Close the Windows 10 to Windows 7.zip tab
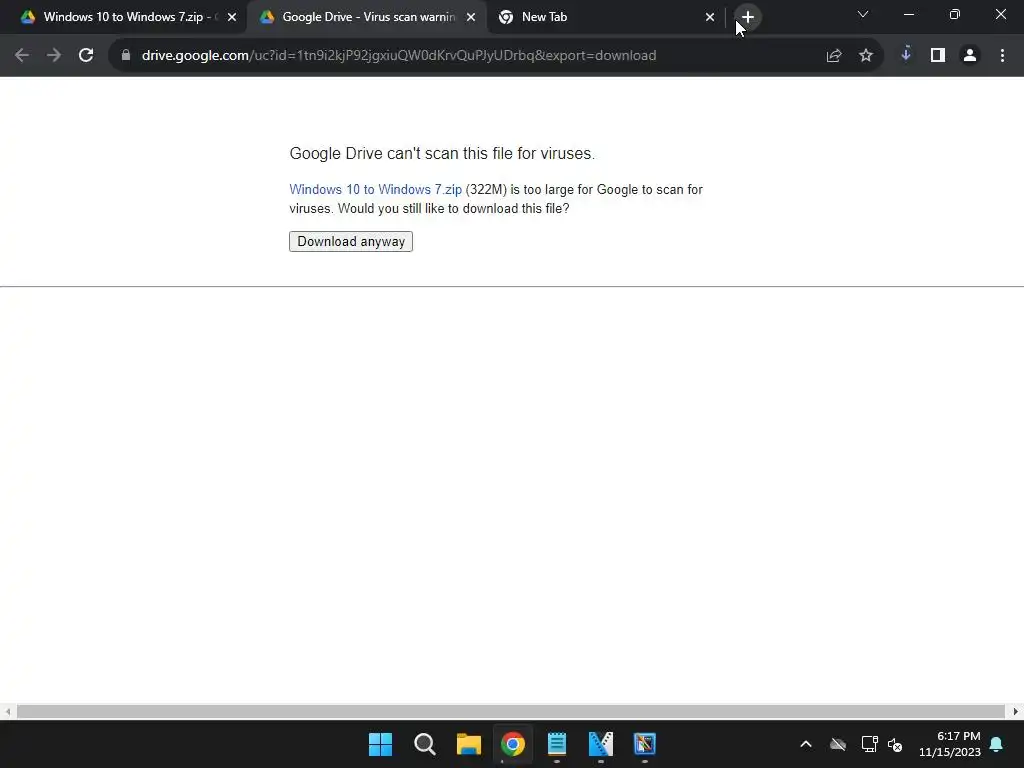The height and width of the screenshot is (768, 1024). pos(232,17)
